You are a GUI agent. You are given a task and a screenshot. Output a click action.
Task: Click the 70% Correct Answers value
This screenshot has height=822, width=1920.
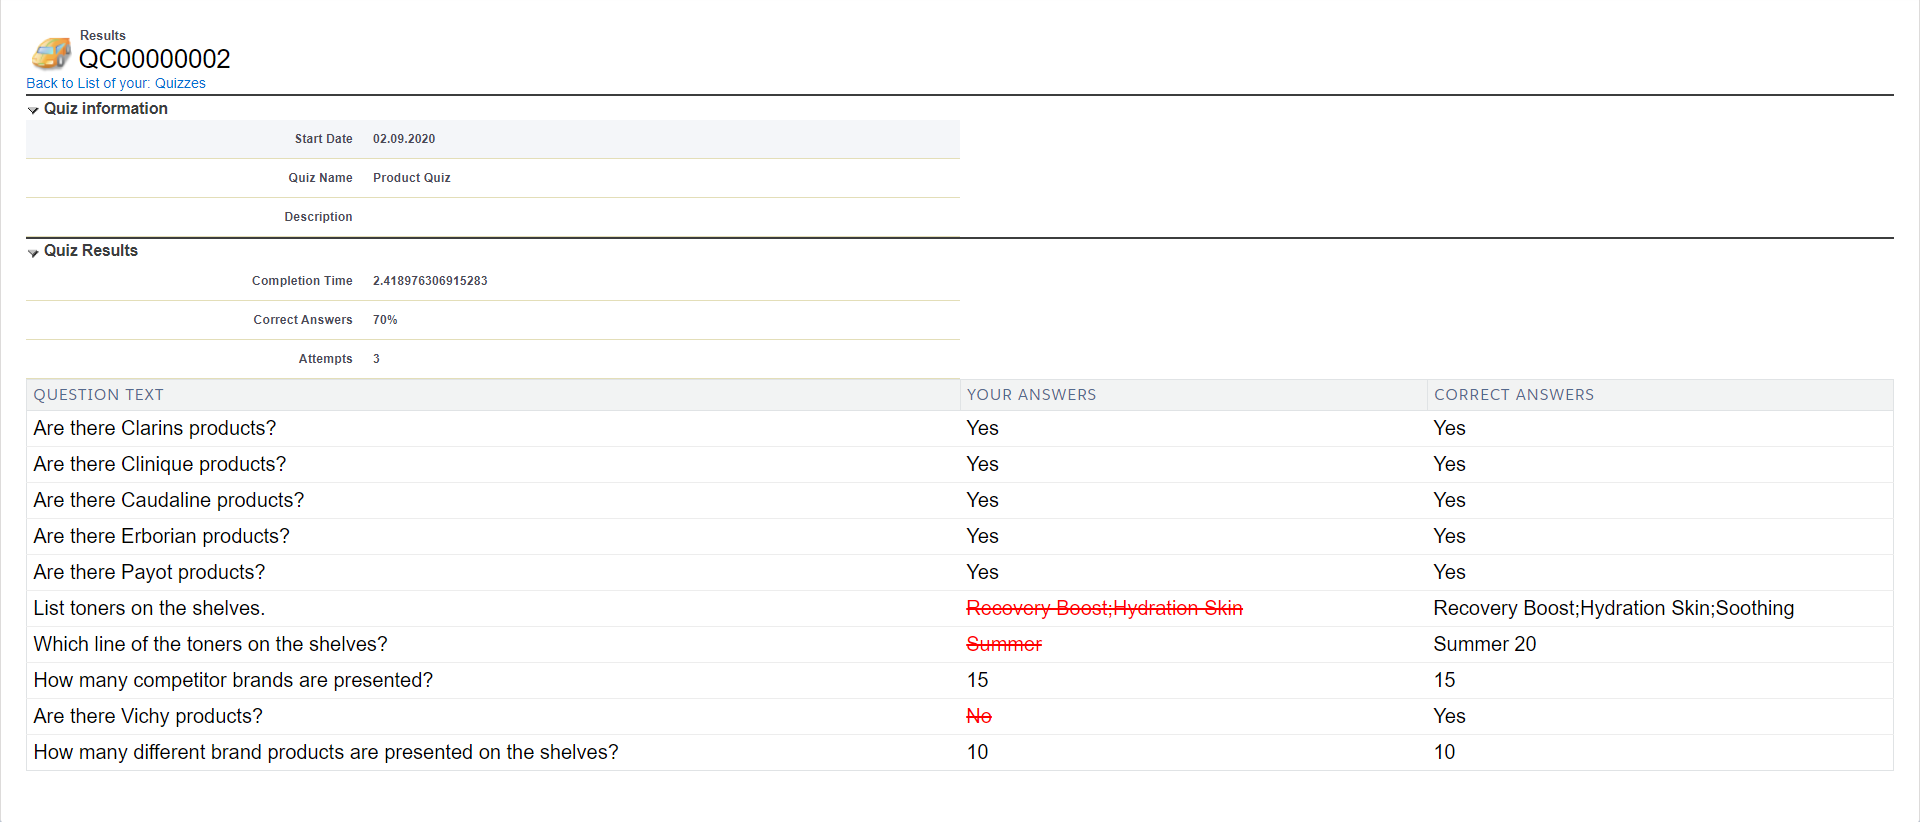click(385, 320)
